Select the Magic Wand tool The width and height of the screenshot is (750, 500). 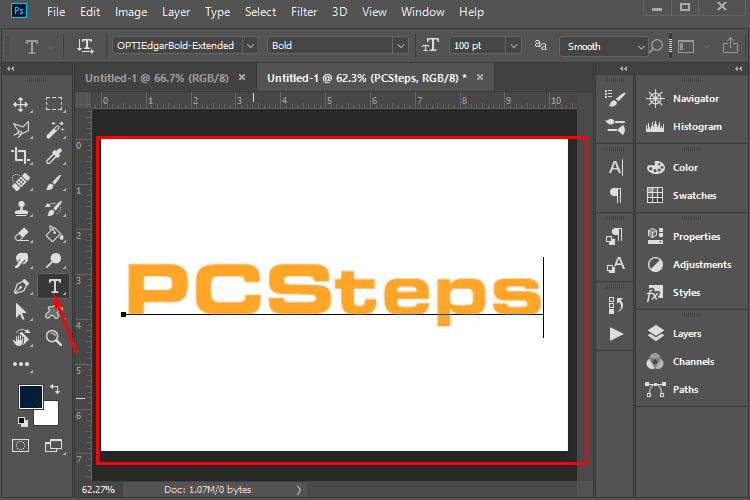tap(54, 130)
